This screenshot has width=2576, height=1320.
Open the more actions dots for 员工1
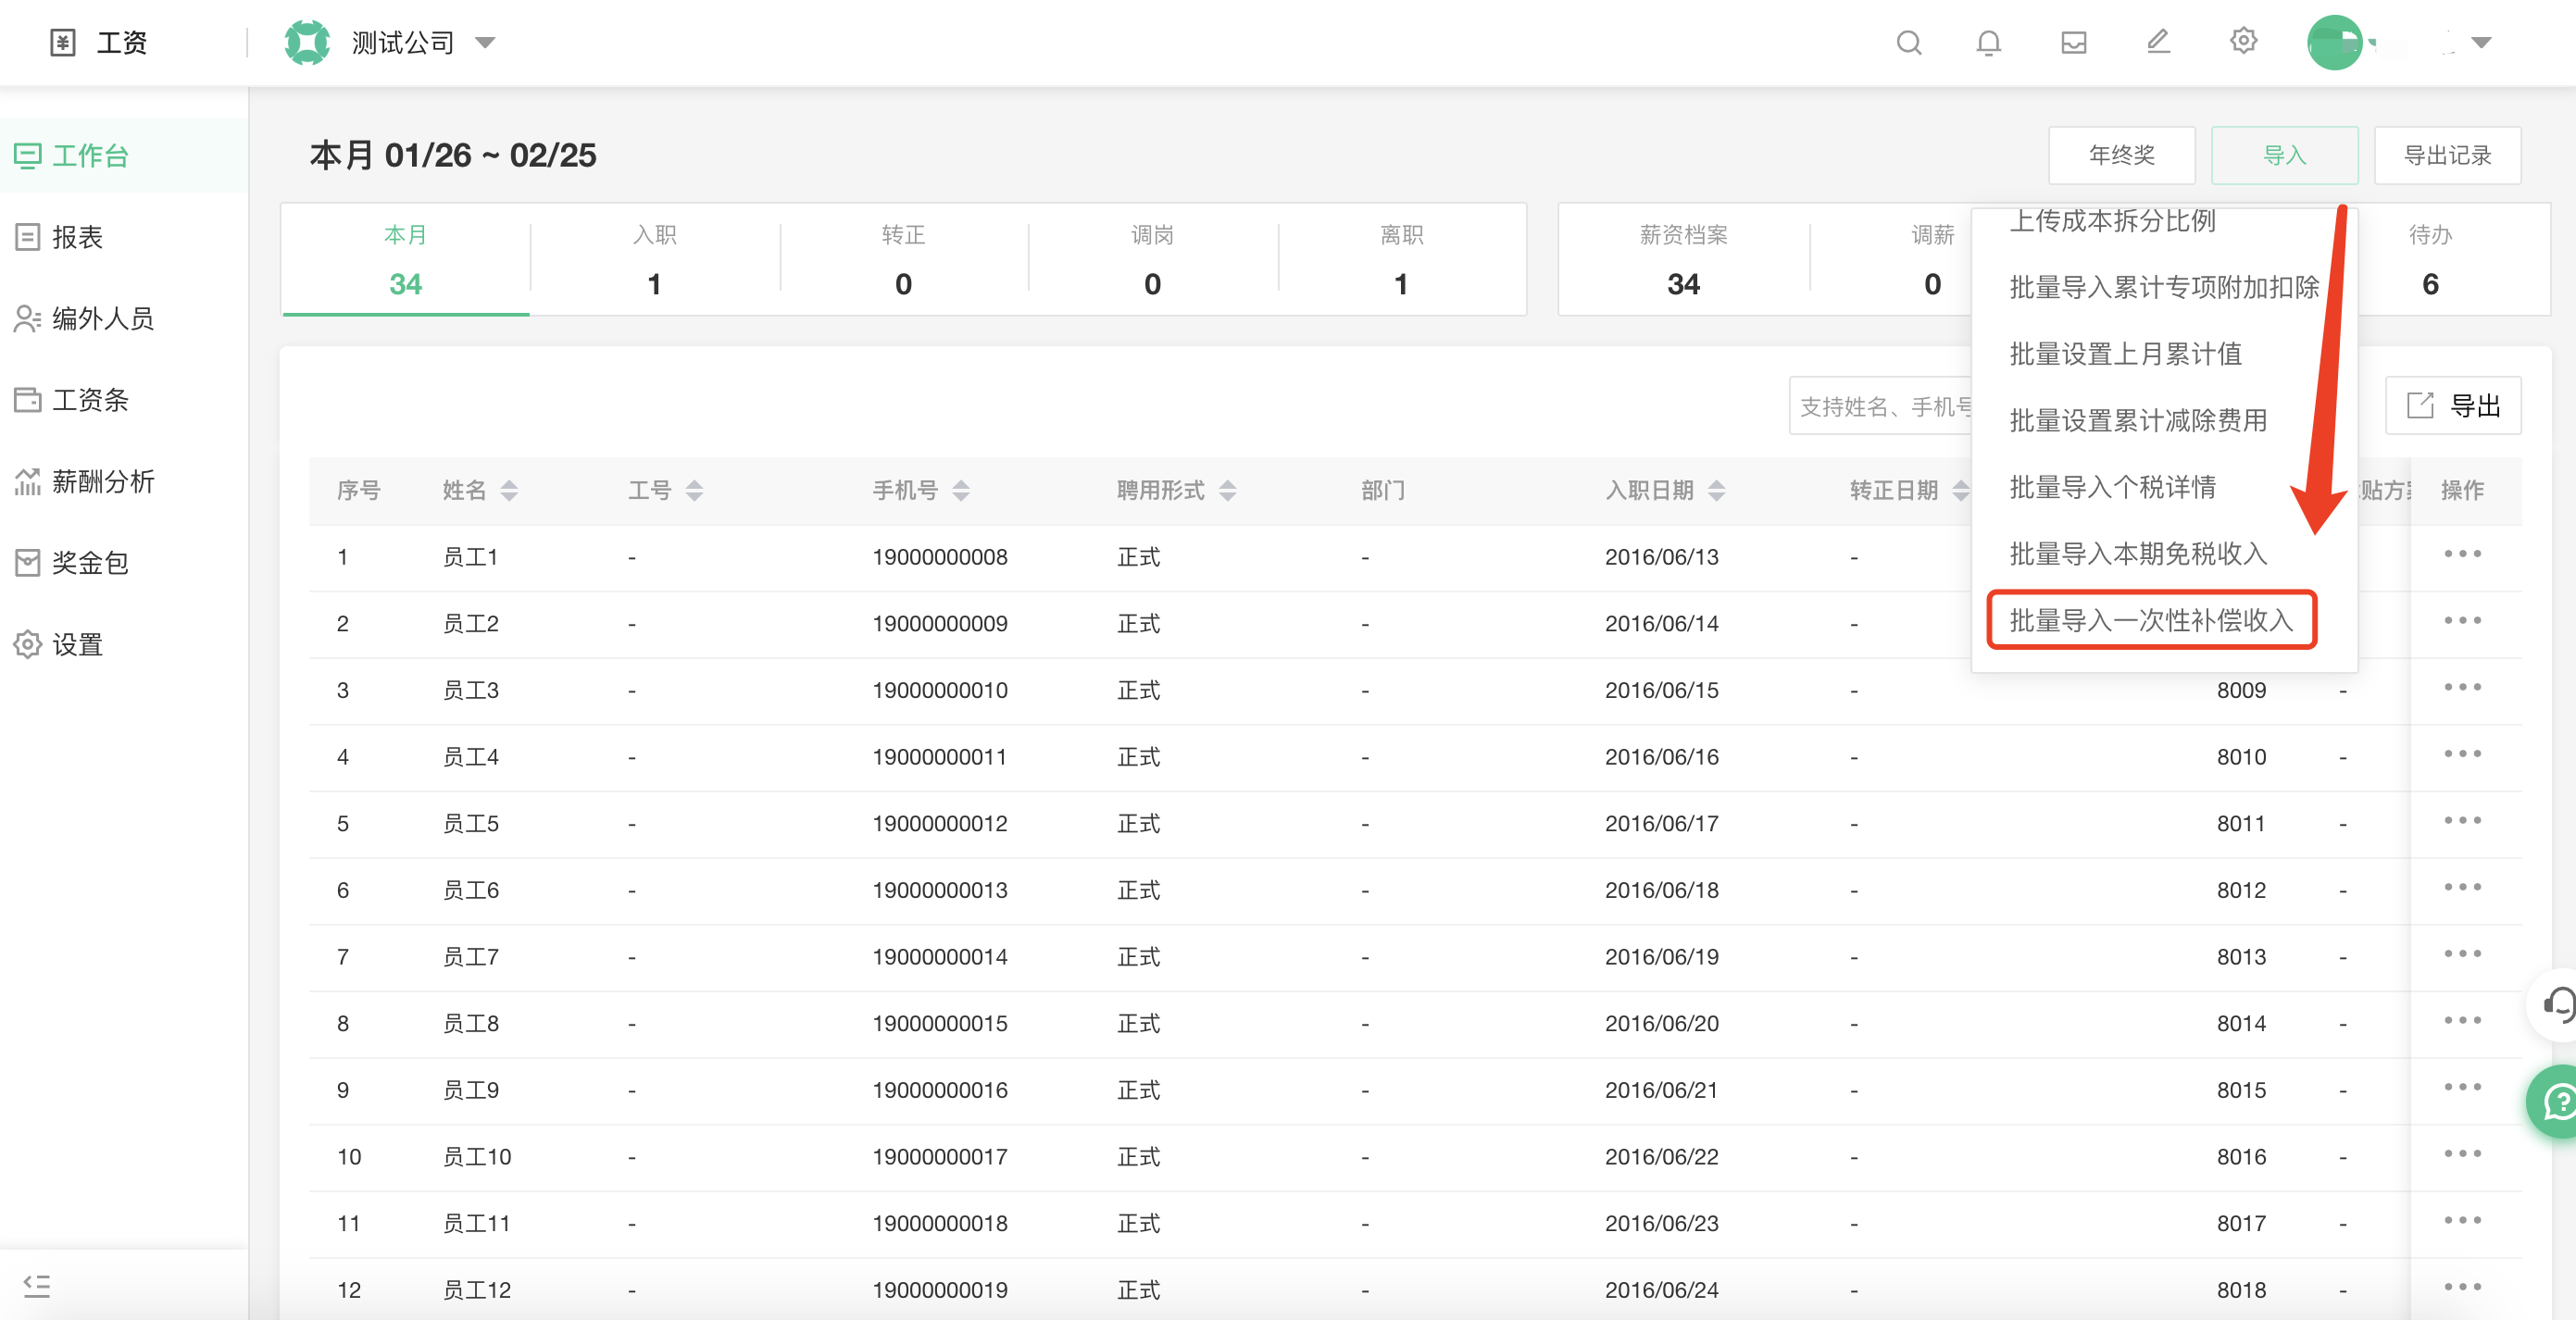[2463, 554]
